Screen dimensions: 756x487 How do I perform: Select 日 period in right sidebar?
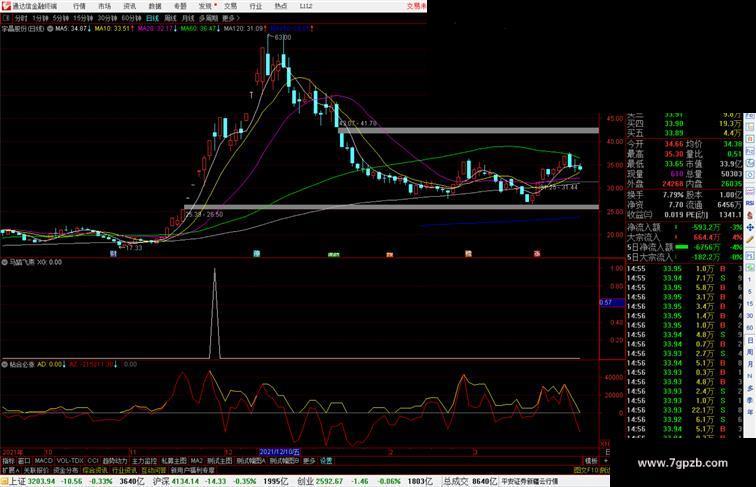click(750, 340)
